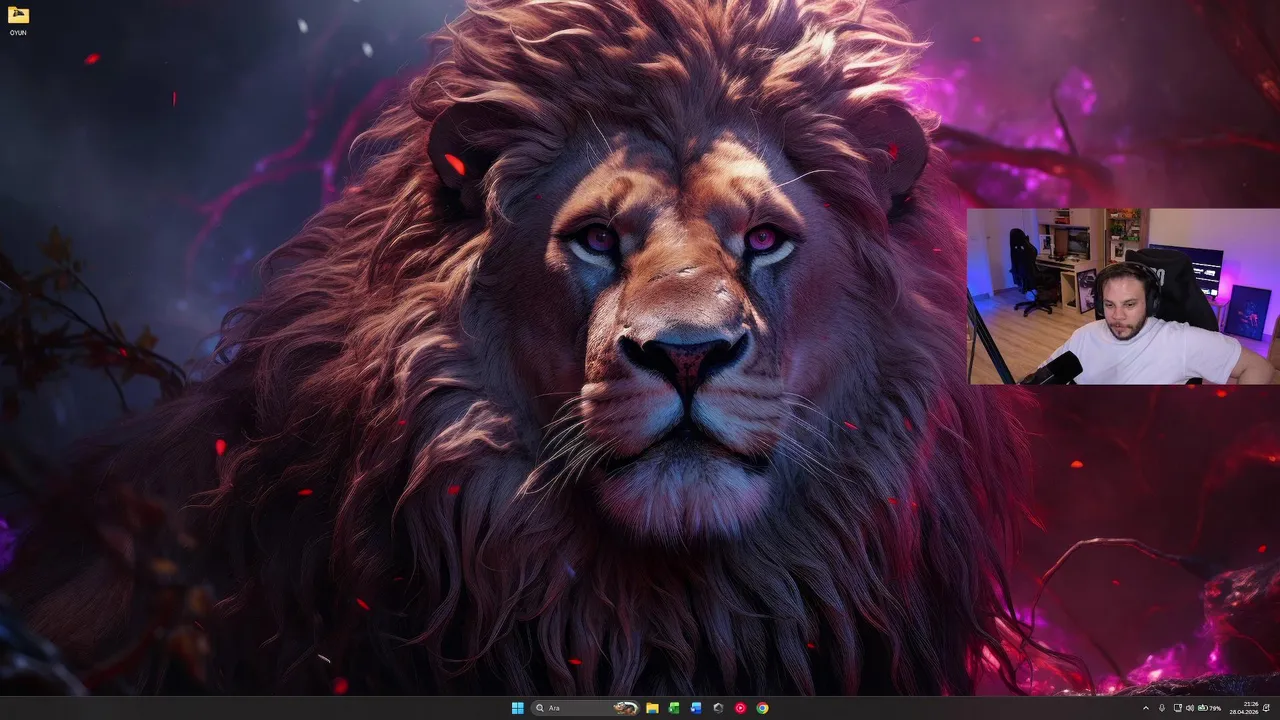The width and height of the screenshot is (1280, 720).
Task: Click the battery 79% indicator
Action: pos(1209,708)
